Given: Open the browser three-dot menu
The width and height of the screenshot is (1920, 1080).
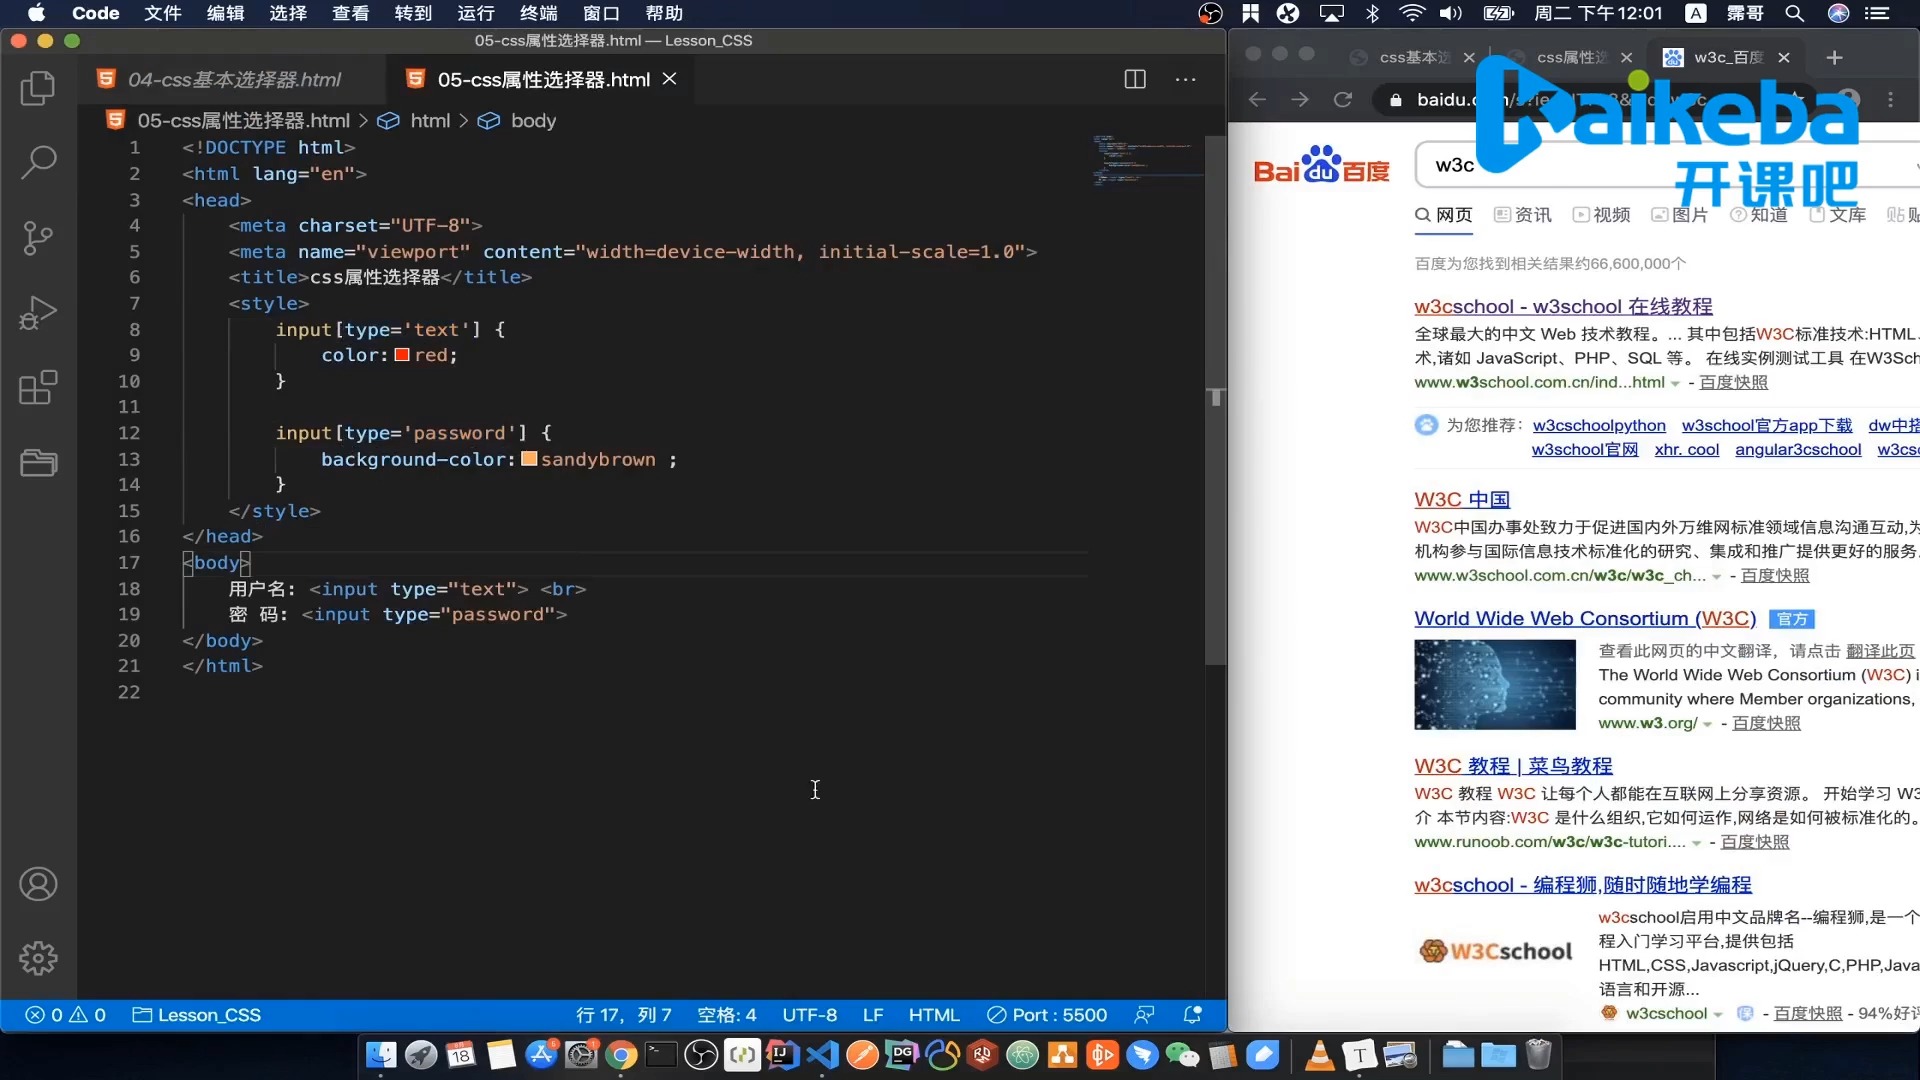Looking at the screenshot, I should click(1890, 99).
